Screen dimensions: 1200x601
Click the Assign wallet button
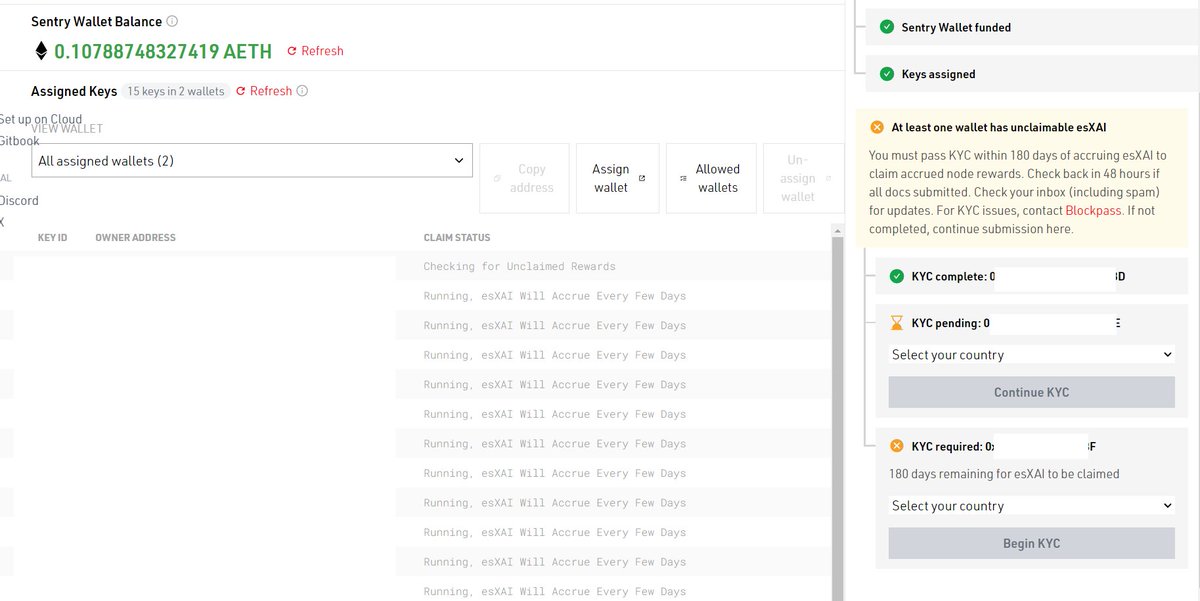pyautogui.click(x=617, y=178)
